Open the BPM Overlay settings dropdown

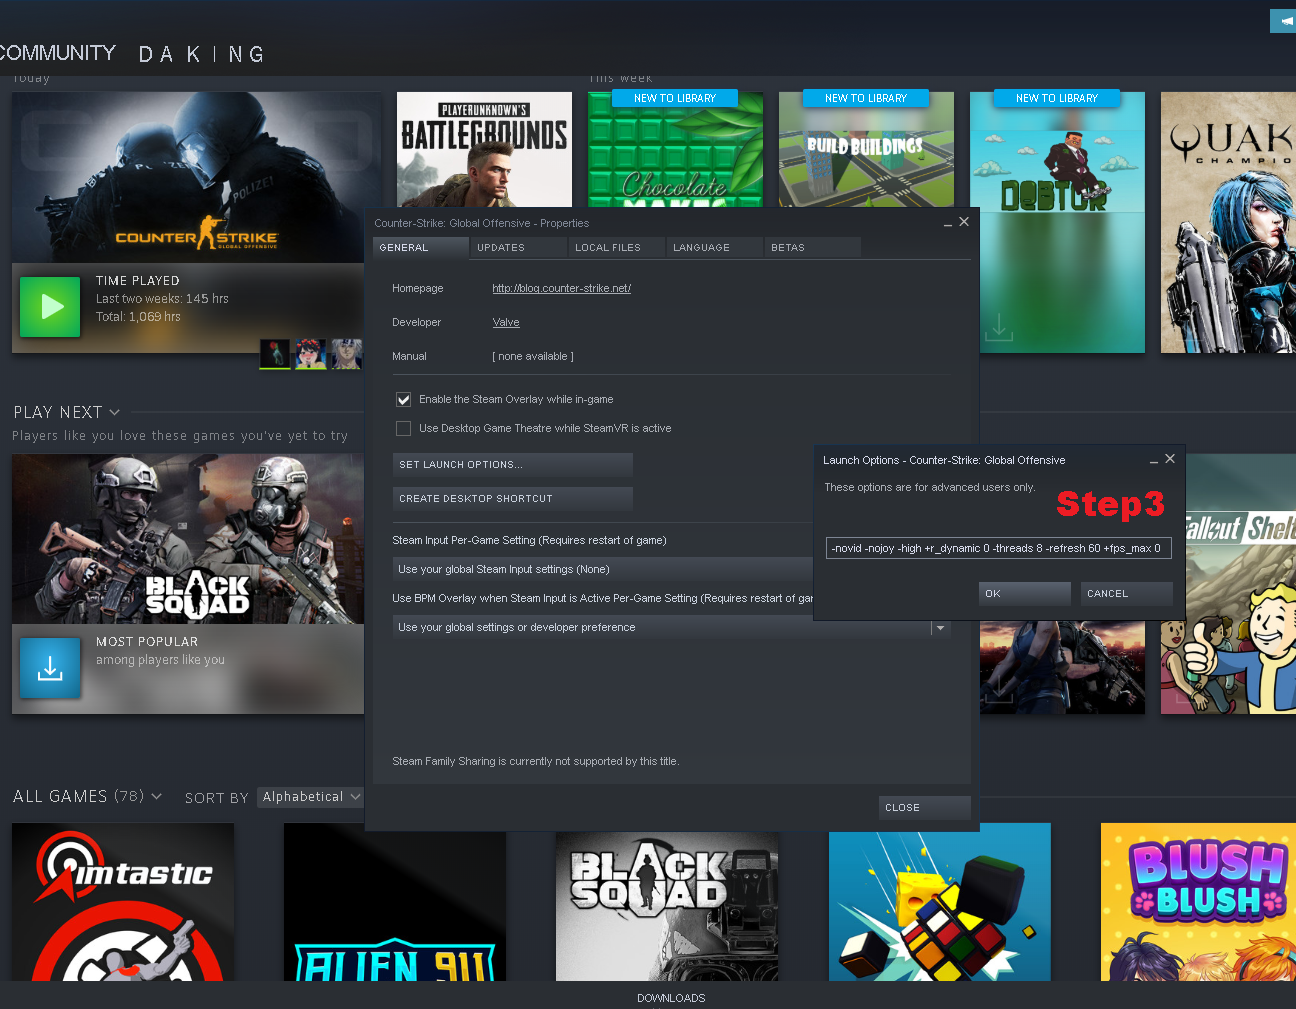point(671,627)
